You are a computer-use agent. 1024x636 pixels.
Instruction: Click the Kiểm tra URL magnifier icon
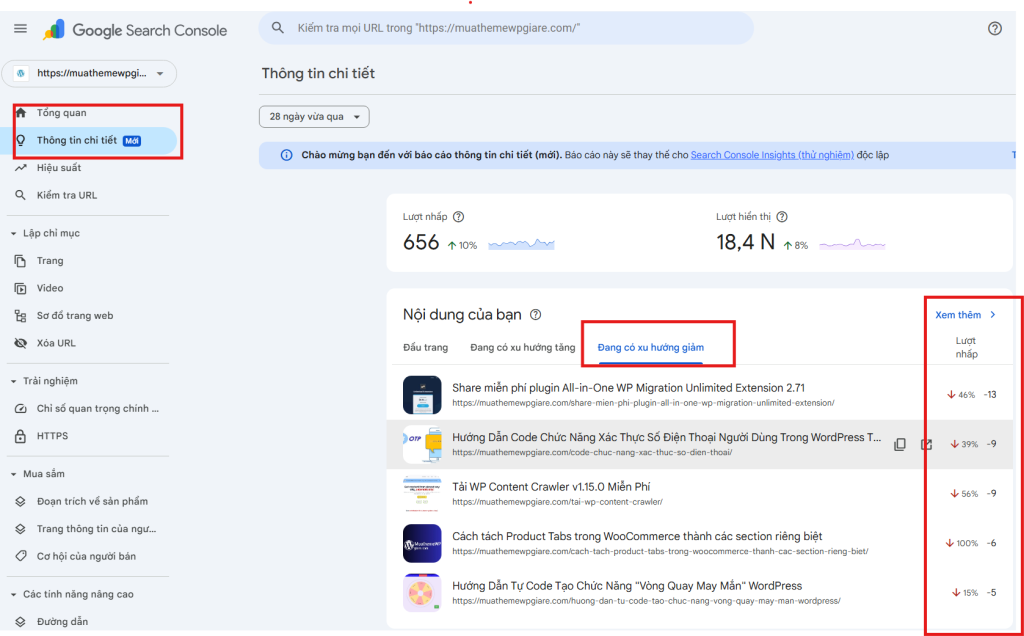[x=21, y=195]
